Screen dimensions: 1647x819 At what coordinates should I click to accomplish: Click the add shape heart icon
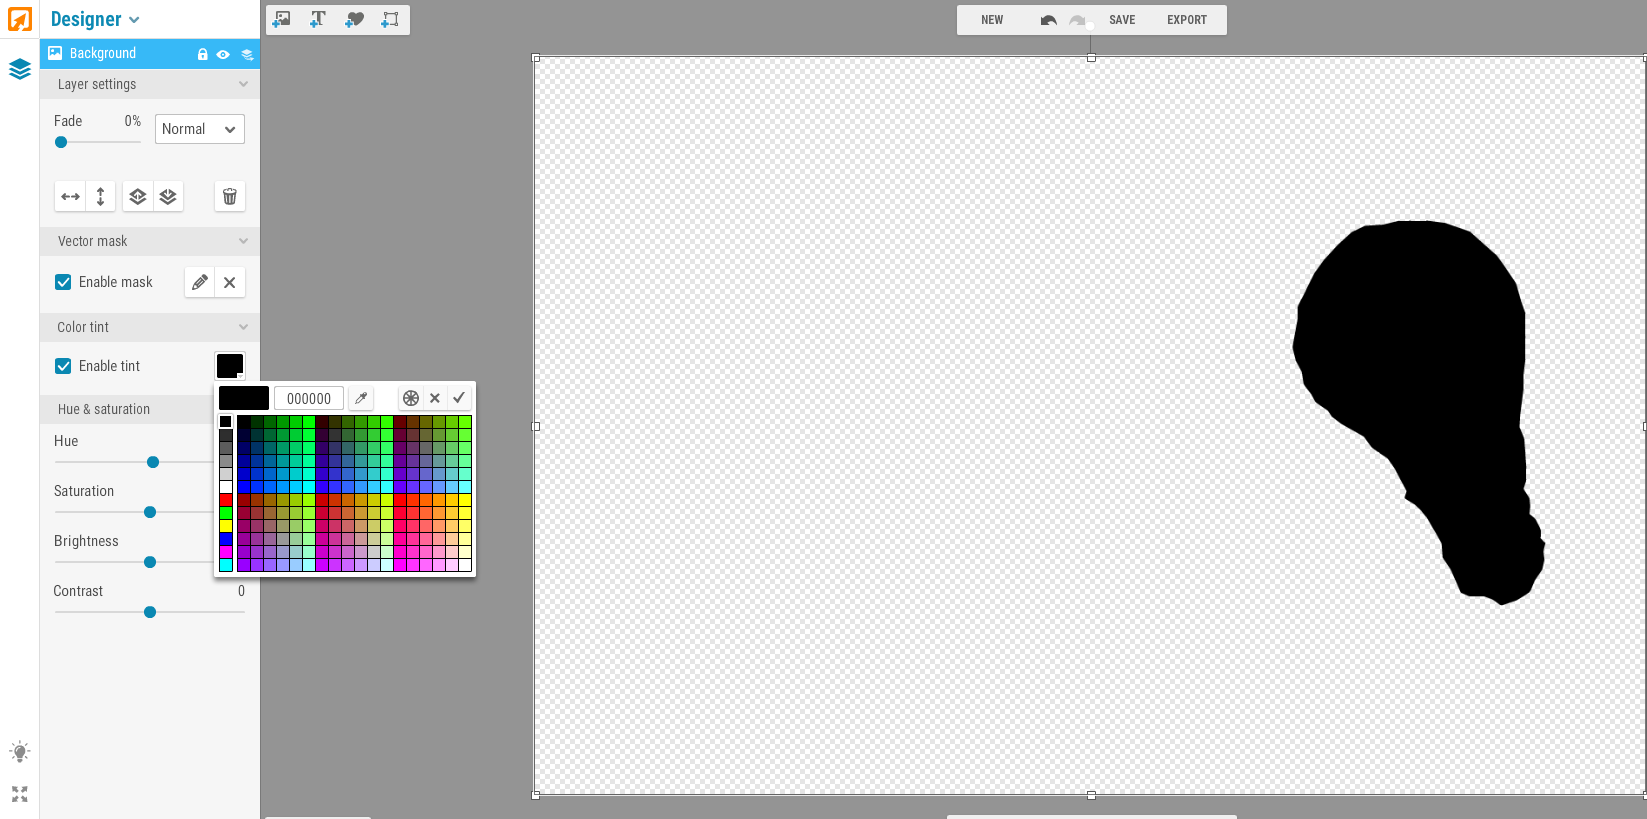point(354,19)
